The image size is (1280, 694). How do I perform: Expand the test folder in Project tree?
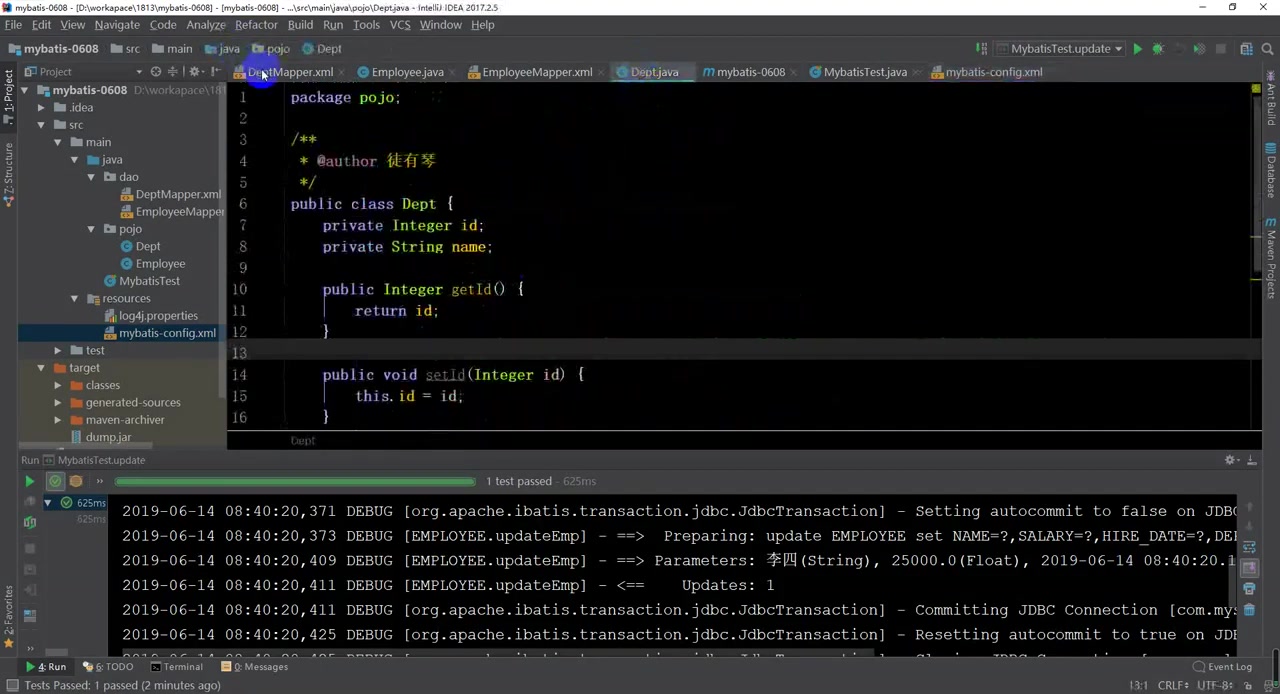(x=57, y=350)
